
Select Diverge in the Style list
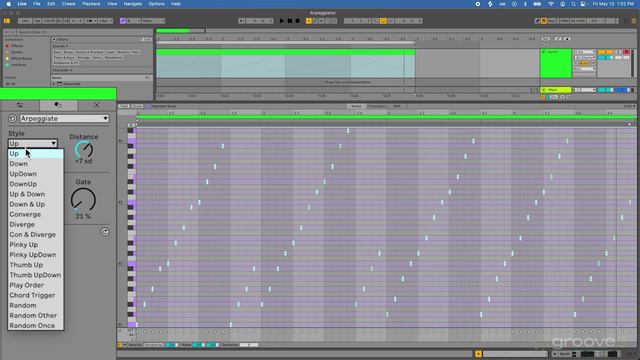36,224
